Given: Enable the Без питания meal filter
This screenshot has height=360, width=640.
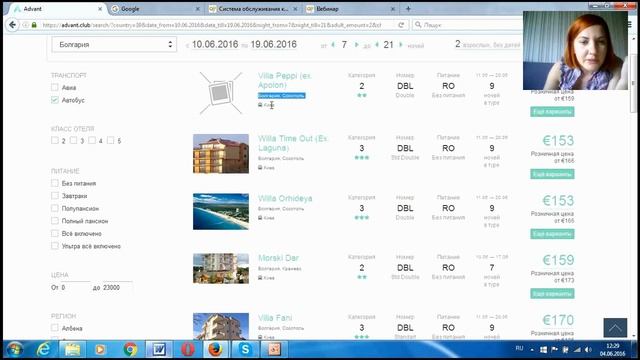Looking at the screenshot, I should (55, 183).
